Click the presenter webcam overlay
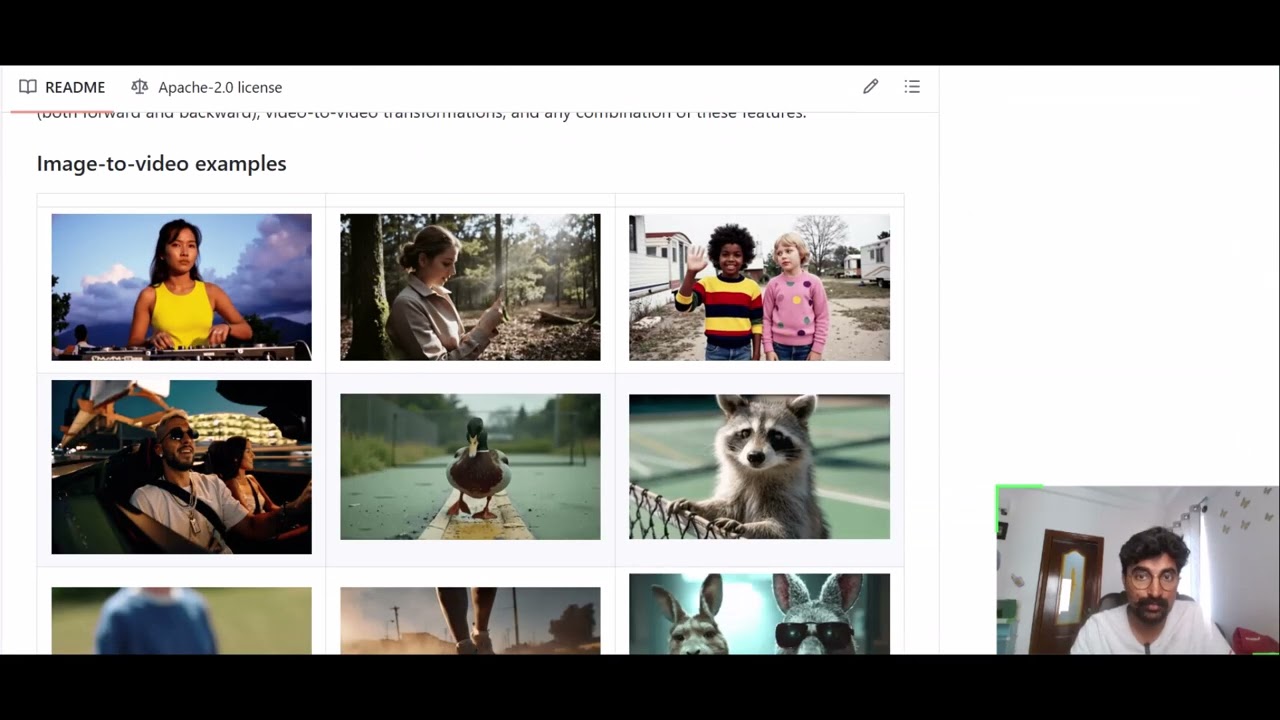The image size is (1280, 720). (1137, 570)
